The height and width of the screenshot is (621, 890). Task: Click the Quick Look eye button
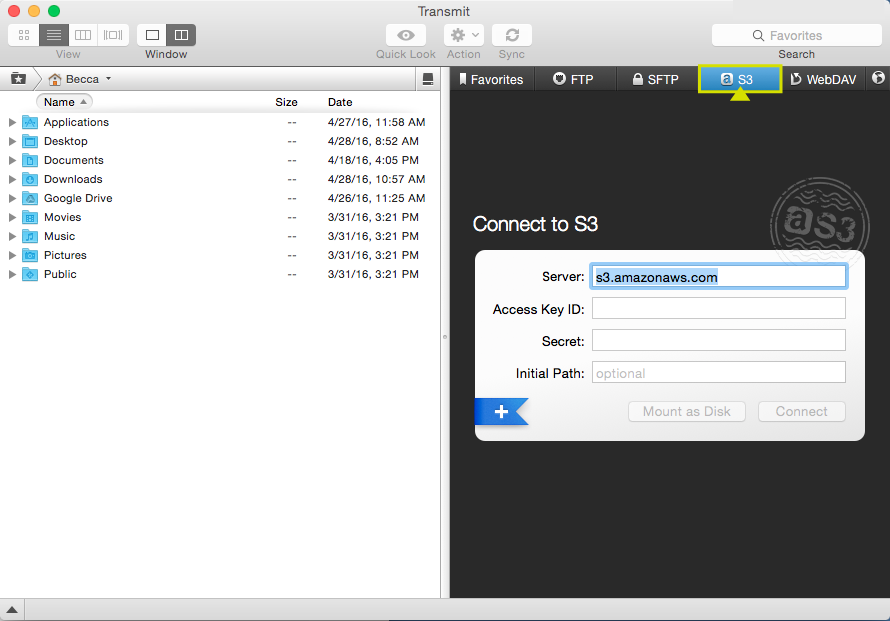tap(406, 35)
